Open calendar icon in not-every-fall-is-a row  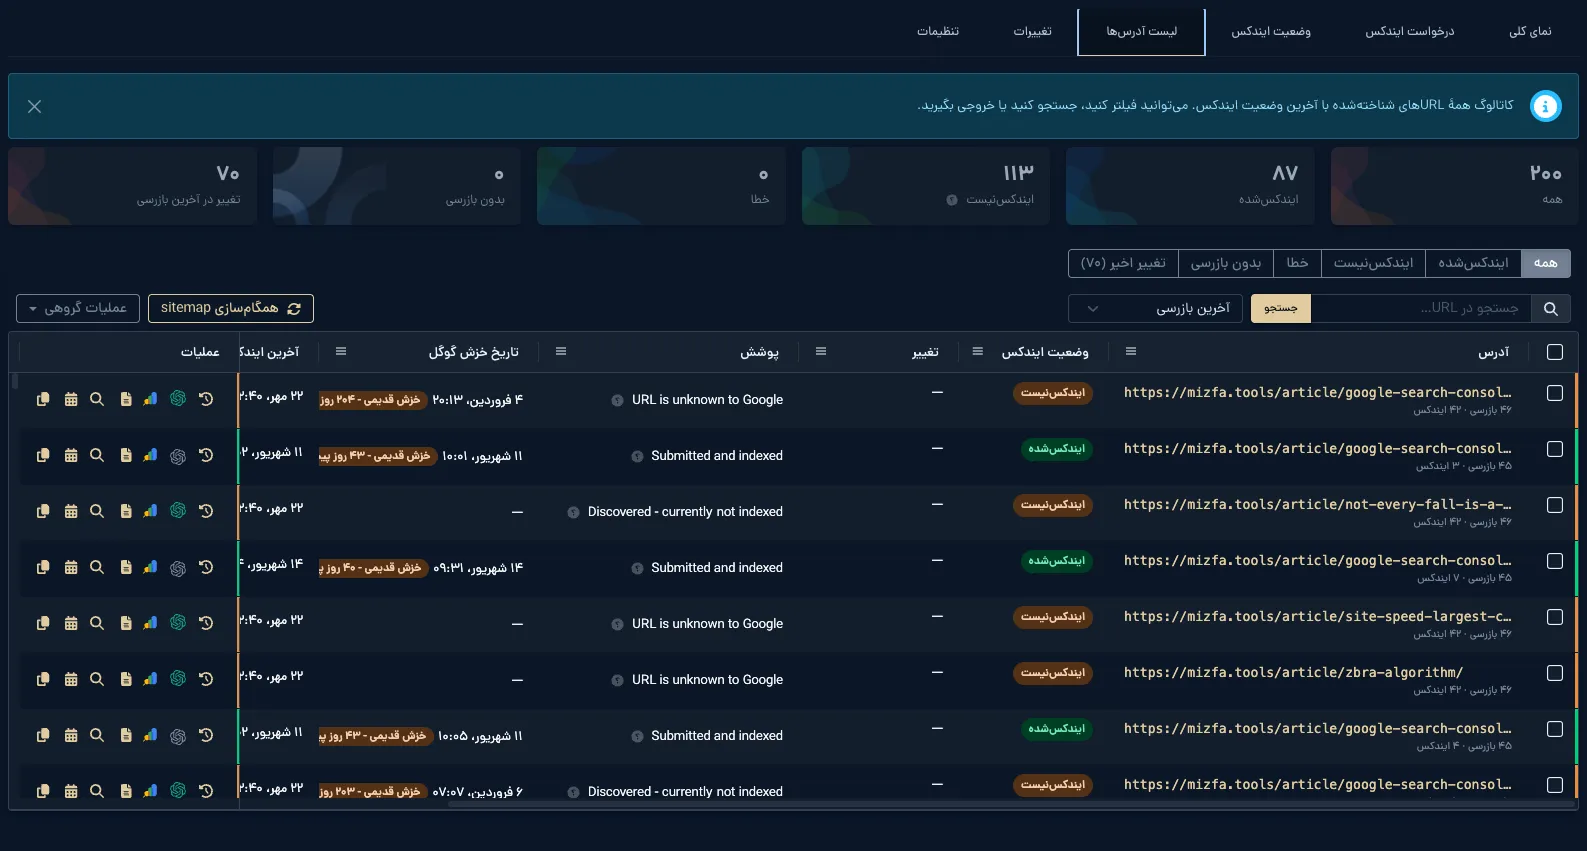[71, 511]
